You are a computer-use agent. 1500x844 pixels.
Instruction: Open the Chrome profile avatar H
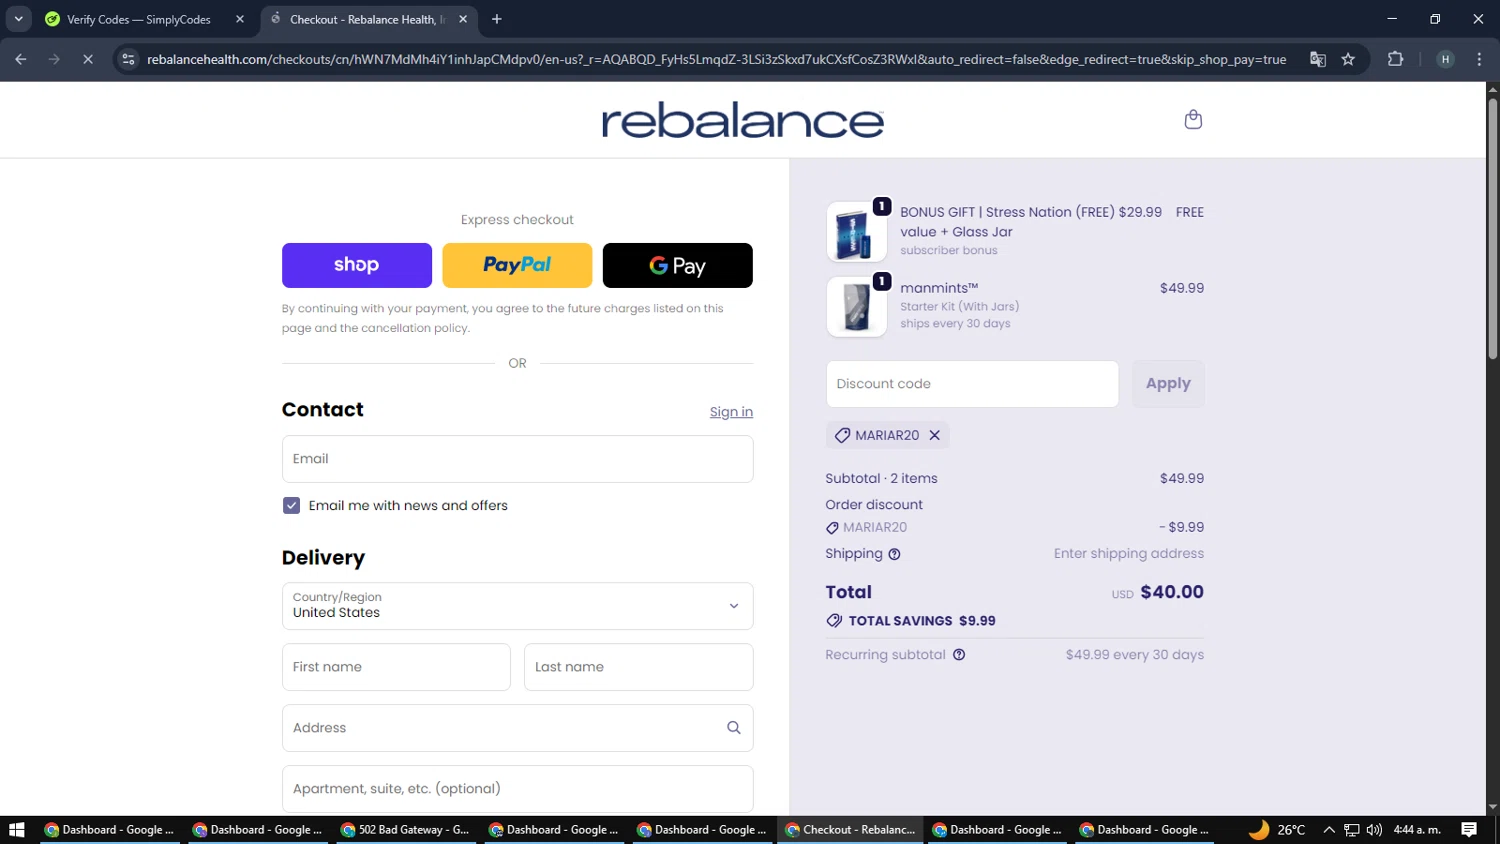tap(1445, 59)
